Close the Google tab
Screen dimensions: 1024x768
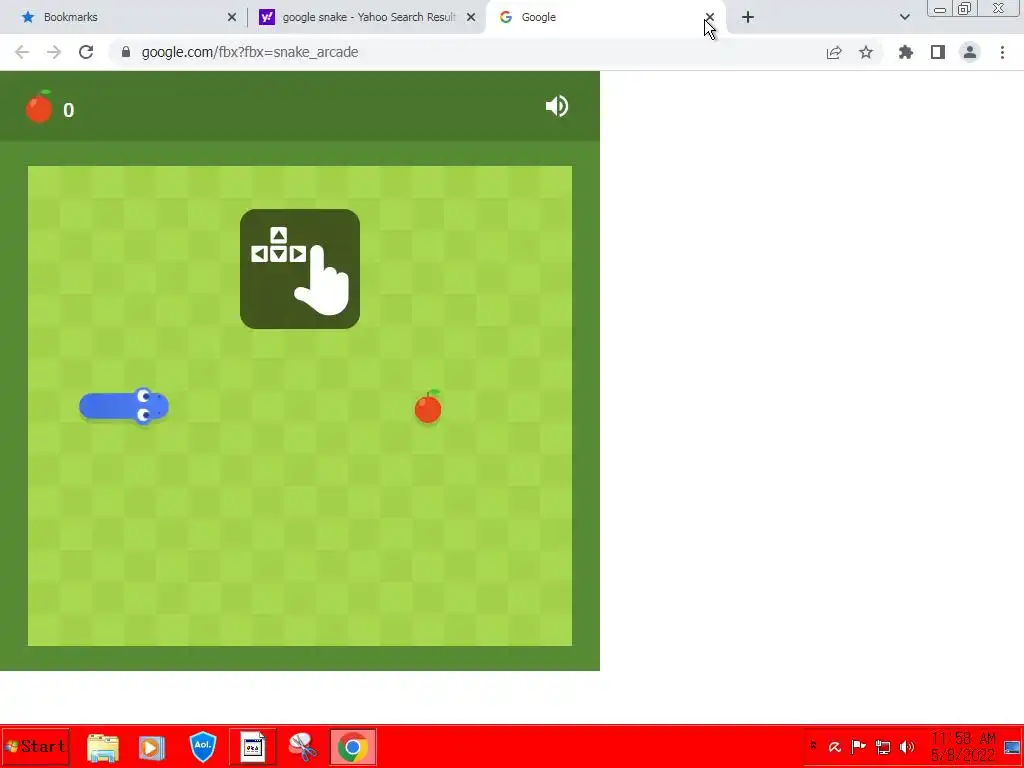click(x=710, y=17)
